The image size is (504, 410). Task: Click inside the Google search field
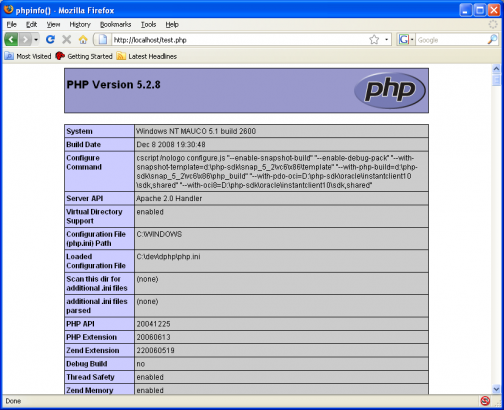coord(451,40)
